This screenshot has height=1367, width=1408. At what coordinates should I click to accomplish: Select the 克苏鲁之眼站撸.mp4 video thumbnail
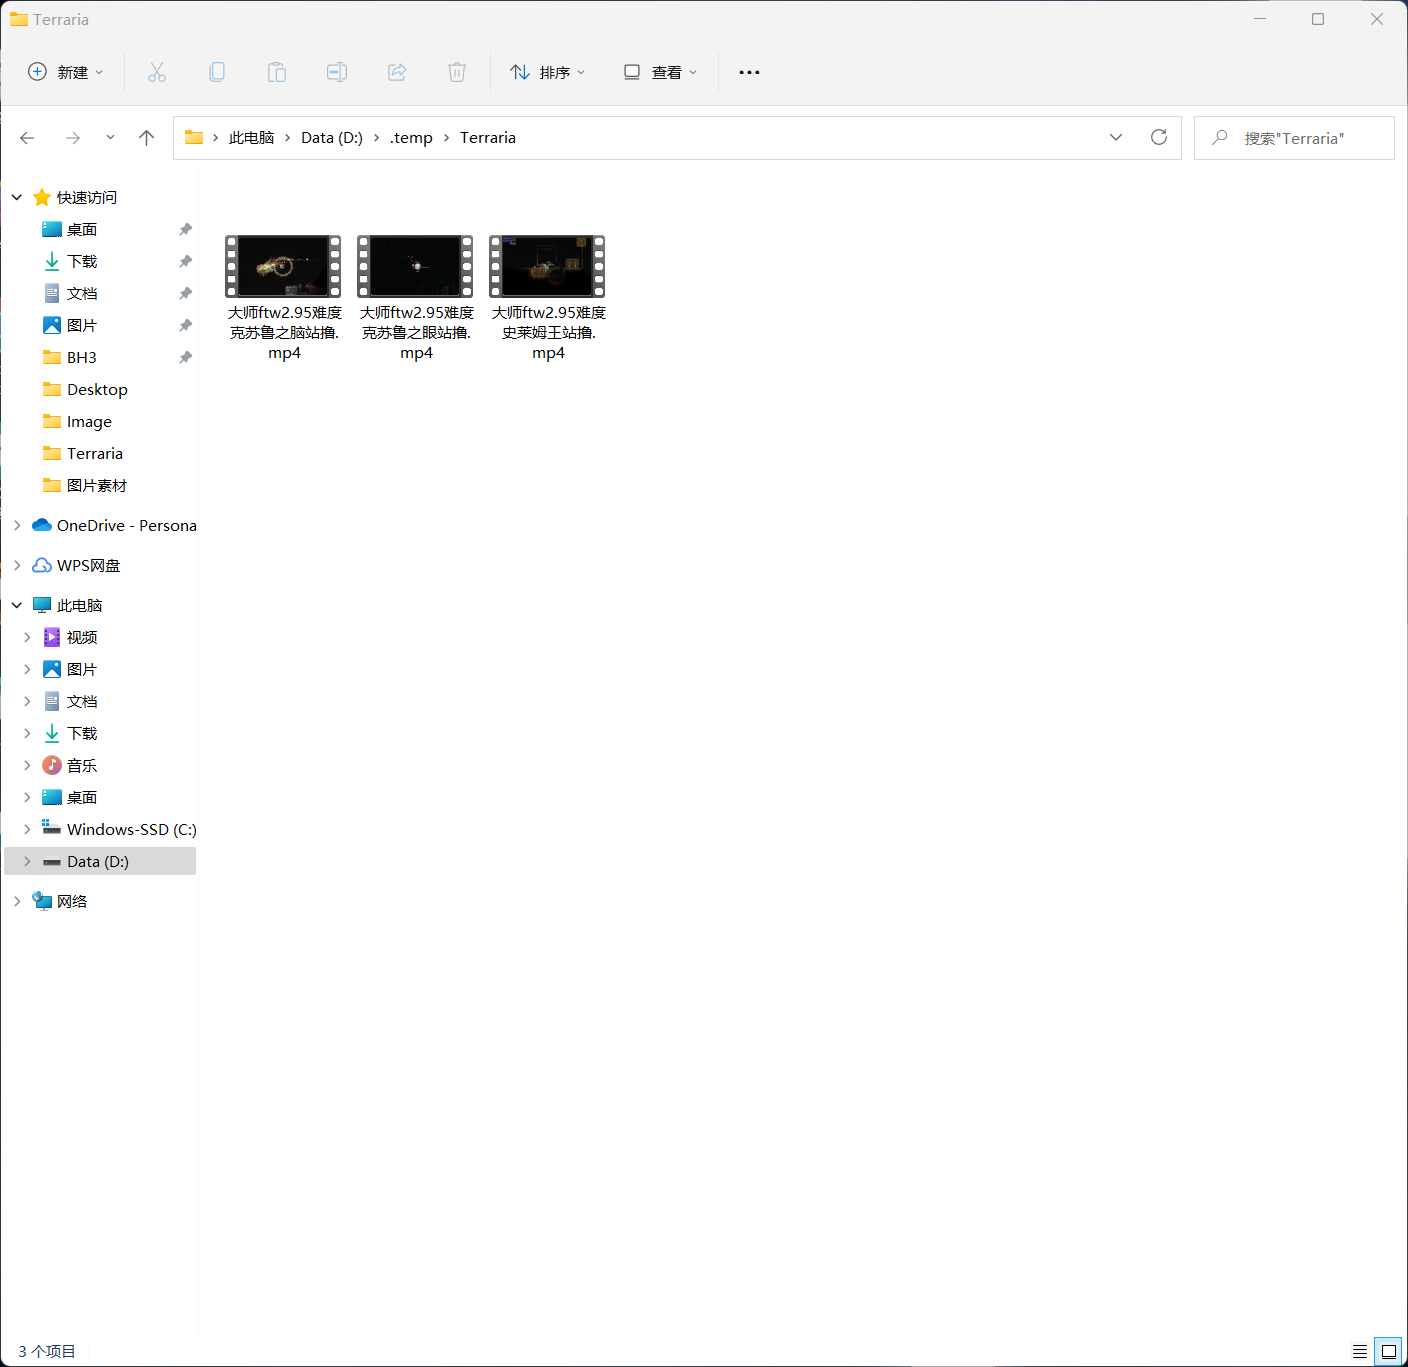(x=416, y=266)
